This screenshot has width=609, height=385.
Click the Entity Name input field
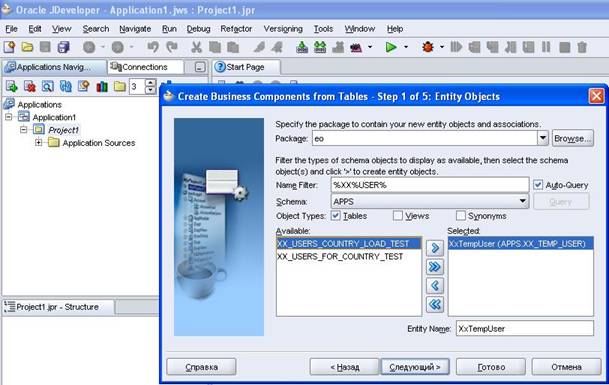(x=525, y=328)
